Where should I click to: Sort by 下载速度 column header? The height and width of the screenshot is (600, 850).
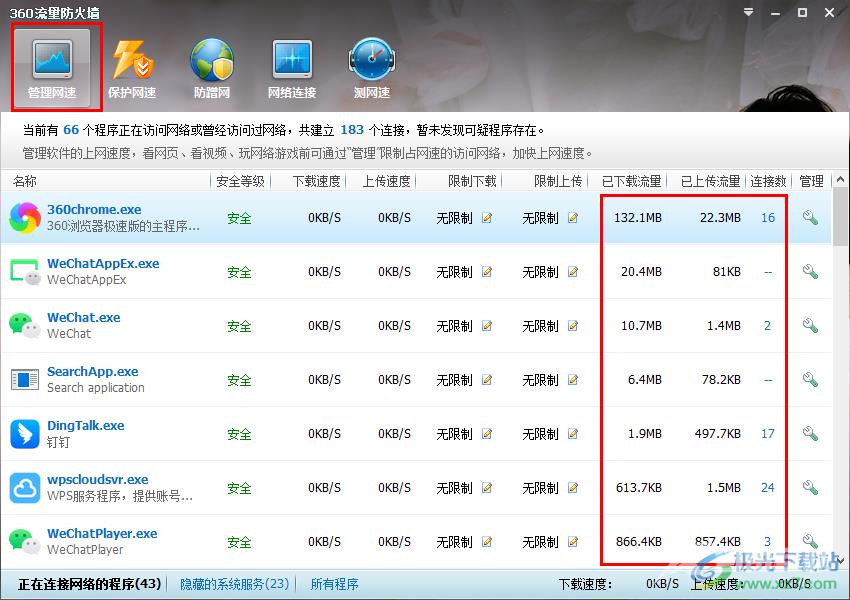(x=317, y=181)
